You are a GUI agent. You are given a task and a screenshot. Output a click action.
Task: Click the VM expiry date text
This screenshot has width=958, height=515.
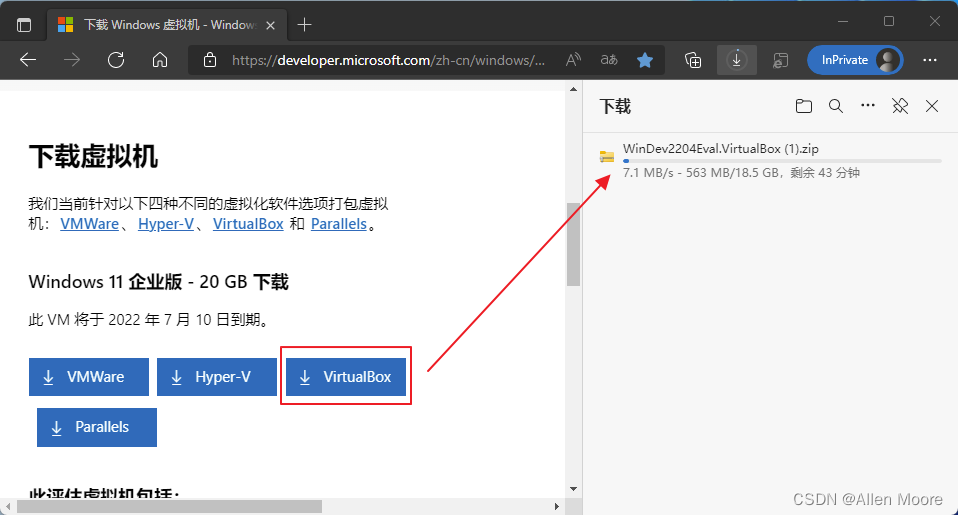tap(149, 320)
